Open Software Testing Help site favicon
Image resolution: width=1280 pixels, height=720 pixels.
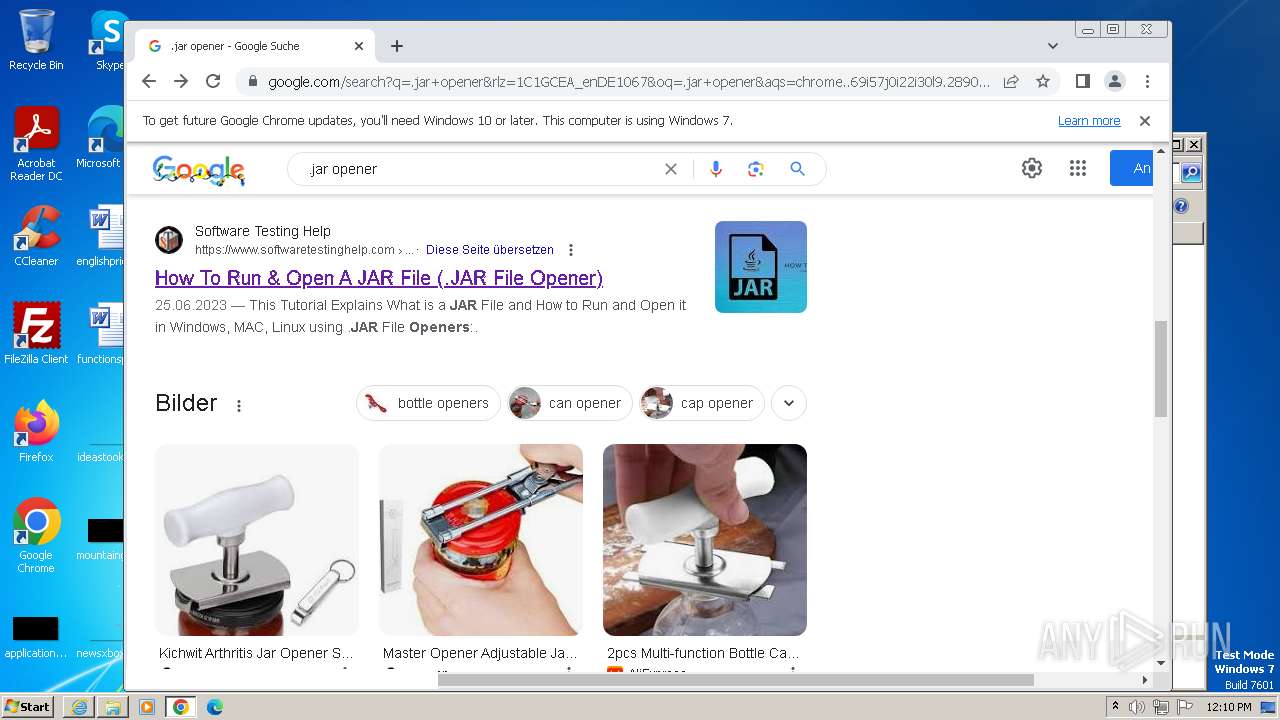(x=169, y=240)
